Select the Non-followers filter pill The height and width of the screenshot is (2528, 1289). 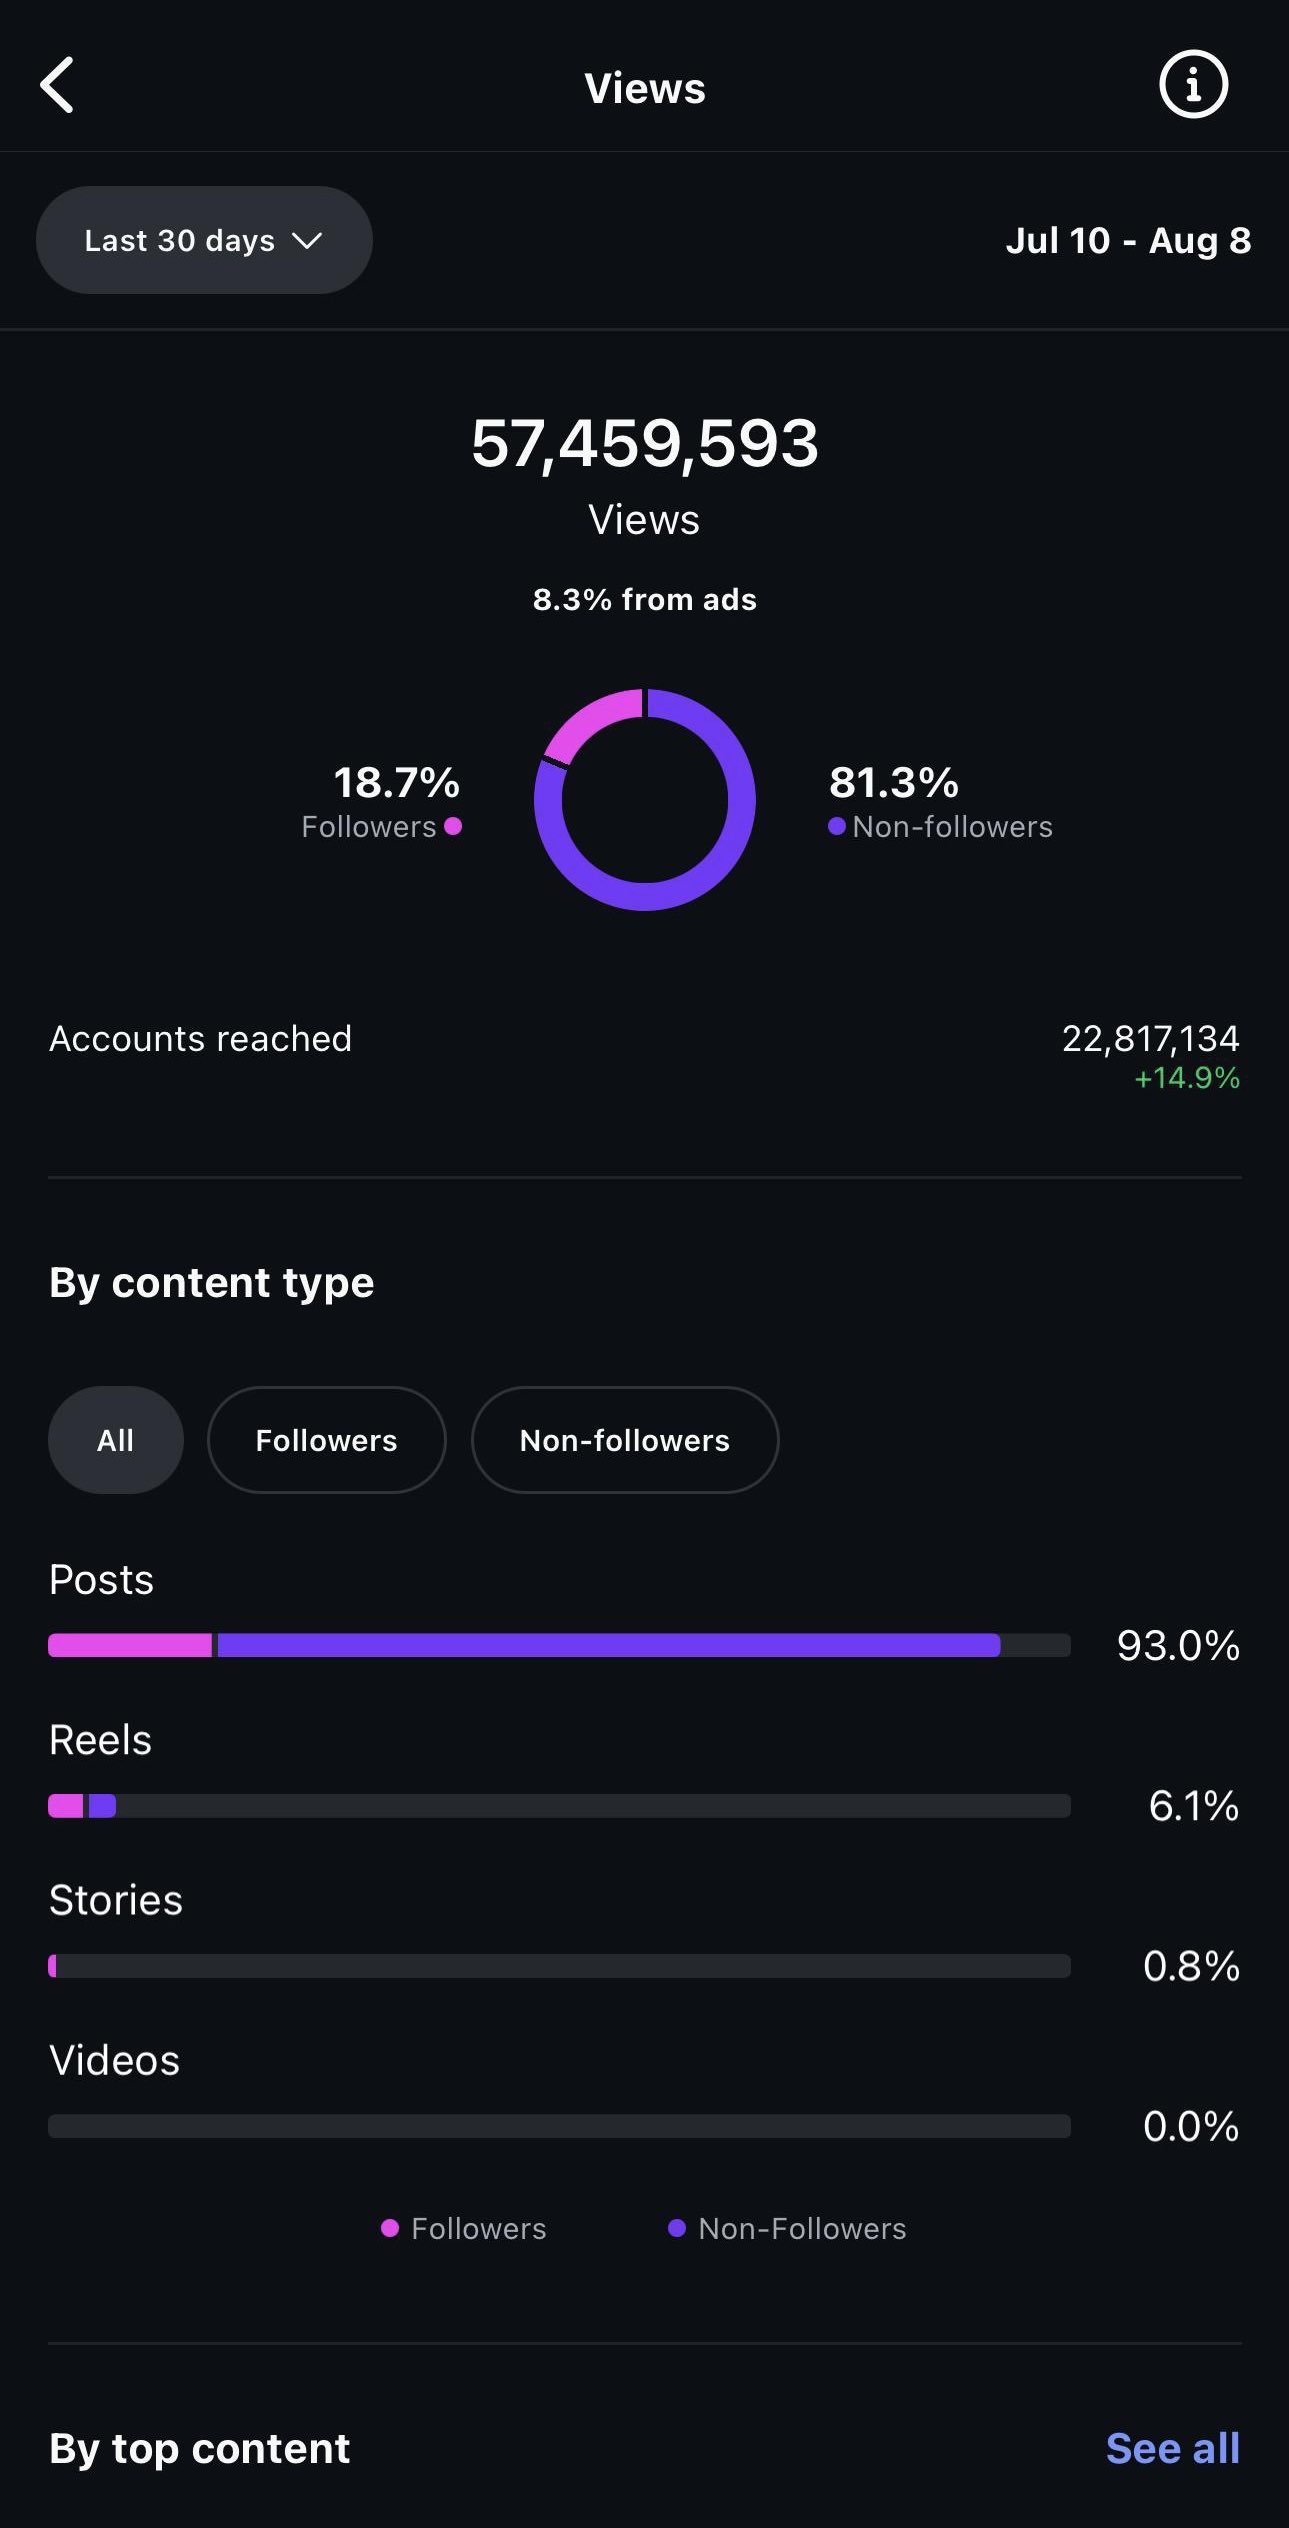[x=624, y=1440]
